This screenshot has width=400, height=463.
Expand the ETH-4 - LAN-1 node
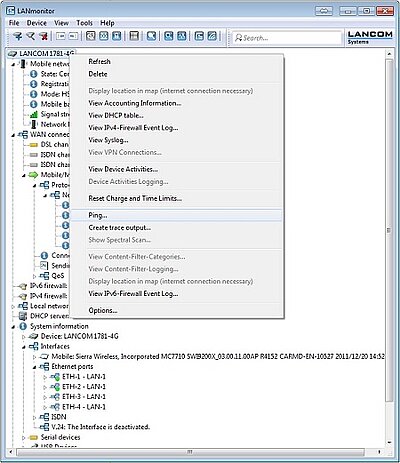tap(45, 407)
